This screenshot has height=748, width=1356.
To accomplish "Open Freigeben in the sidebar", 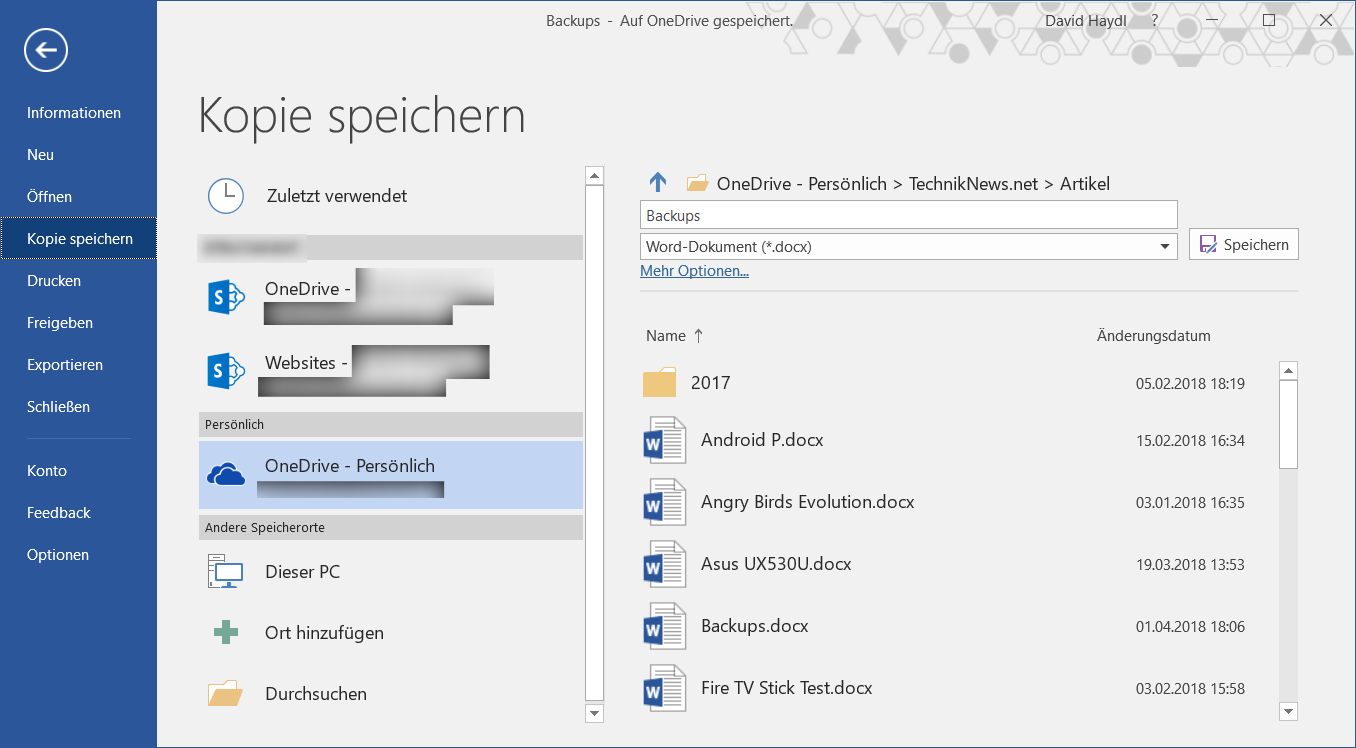I will tap(60, 323).
